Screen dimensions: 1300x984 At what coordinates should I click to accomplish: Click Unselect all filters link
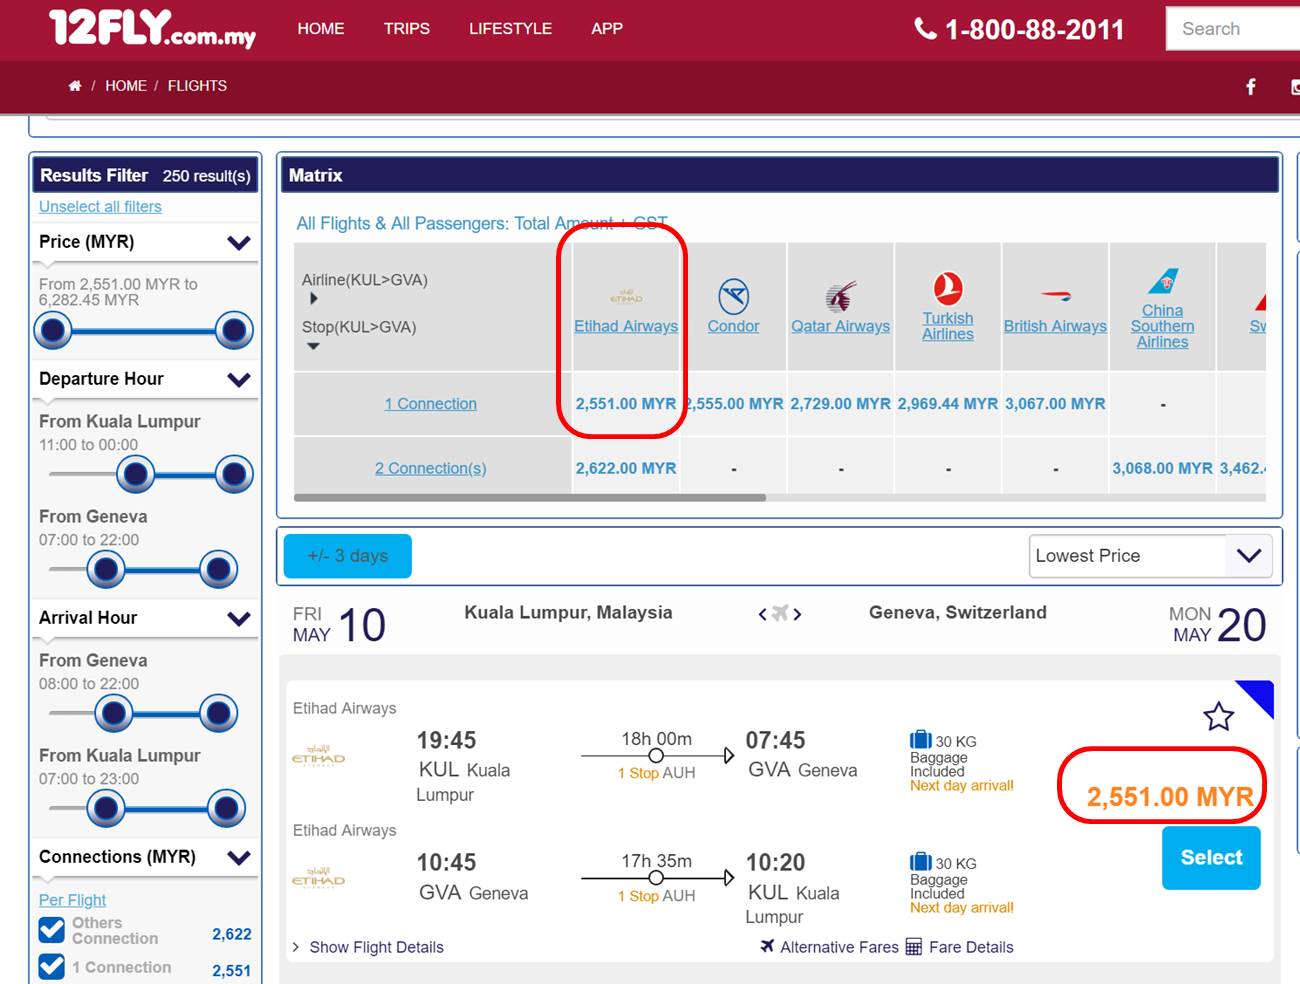pos(100,206)
